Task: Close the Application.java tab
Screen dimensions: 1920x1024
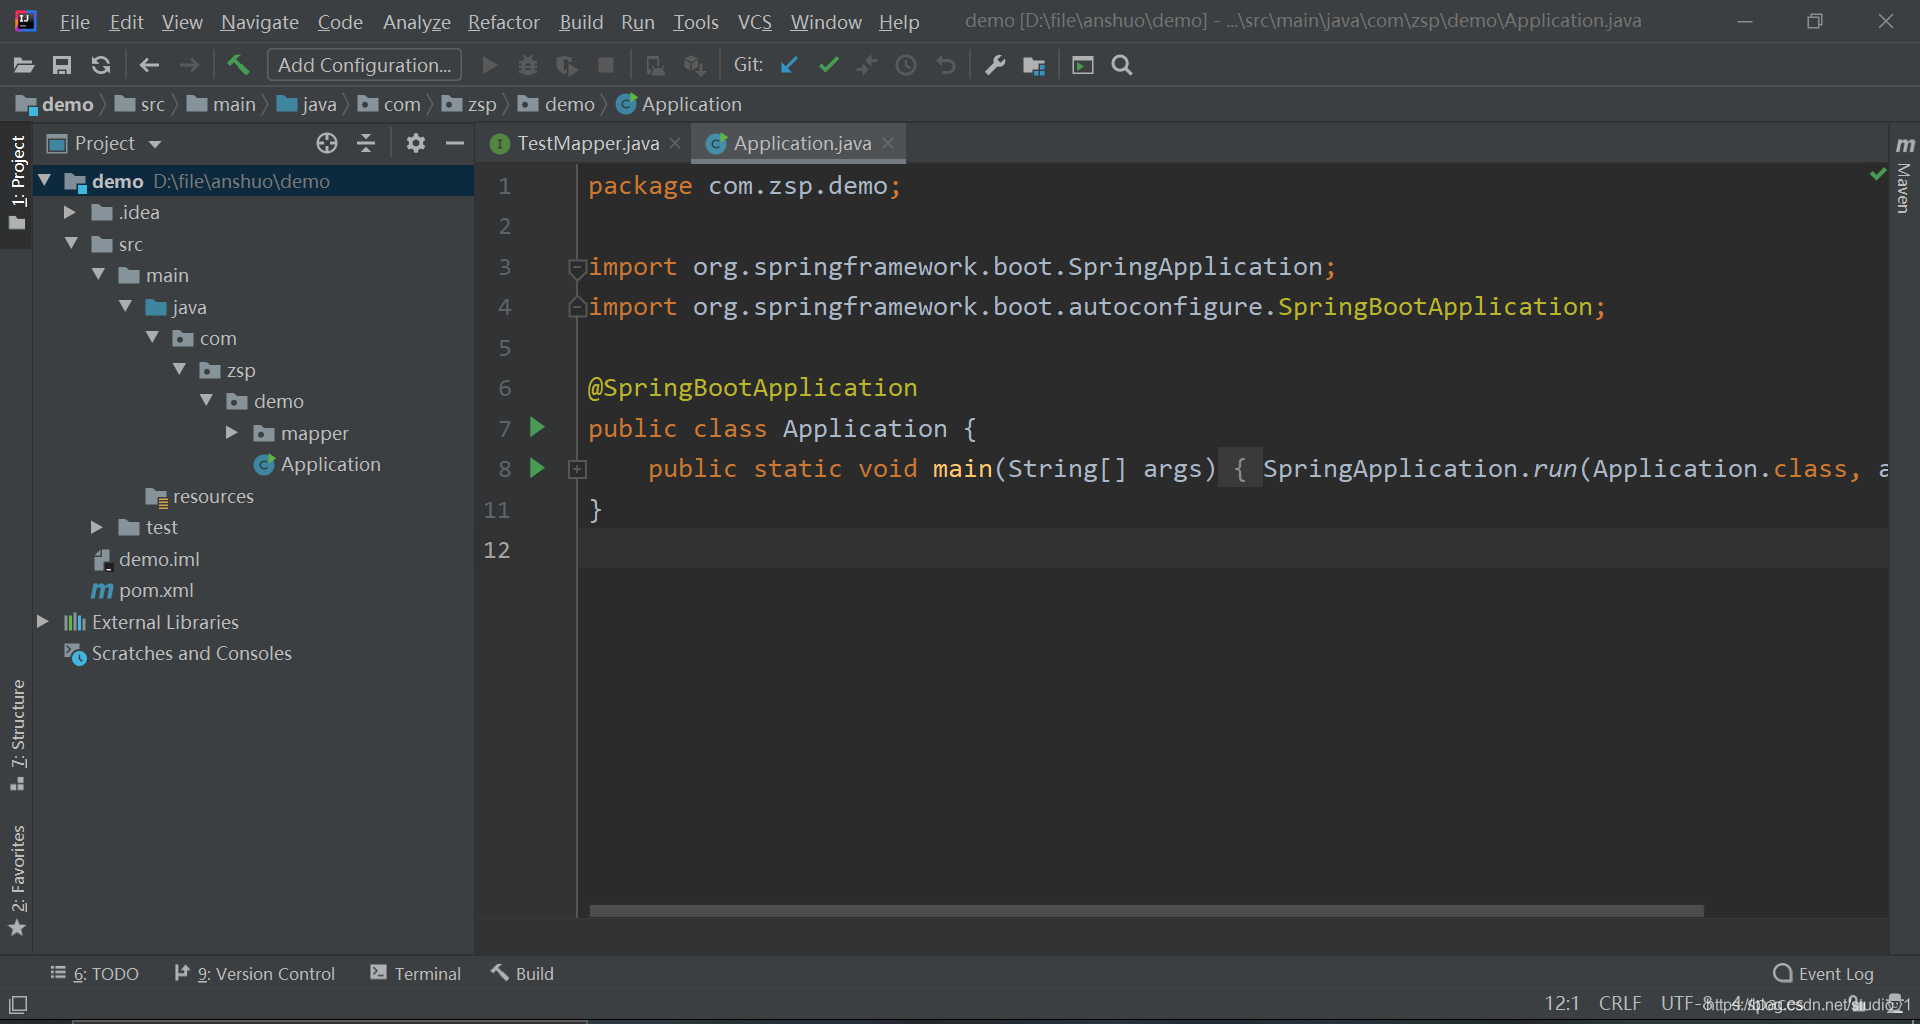Action: click(x=888, y=143)
